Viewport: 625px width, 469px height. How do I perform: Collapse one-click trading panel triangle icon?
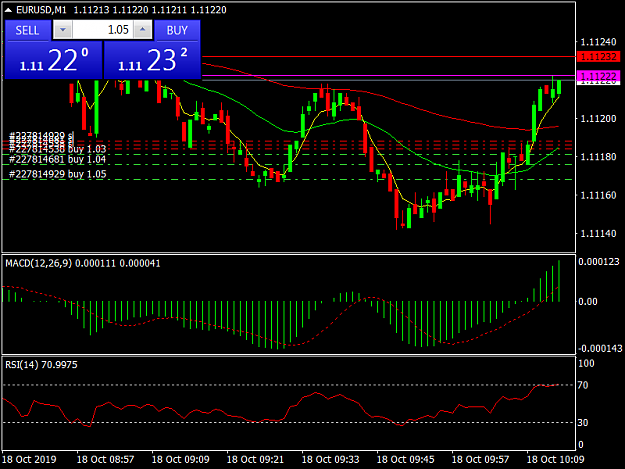[8, 10]
